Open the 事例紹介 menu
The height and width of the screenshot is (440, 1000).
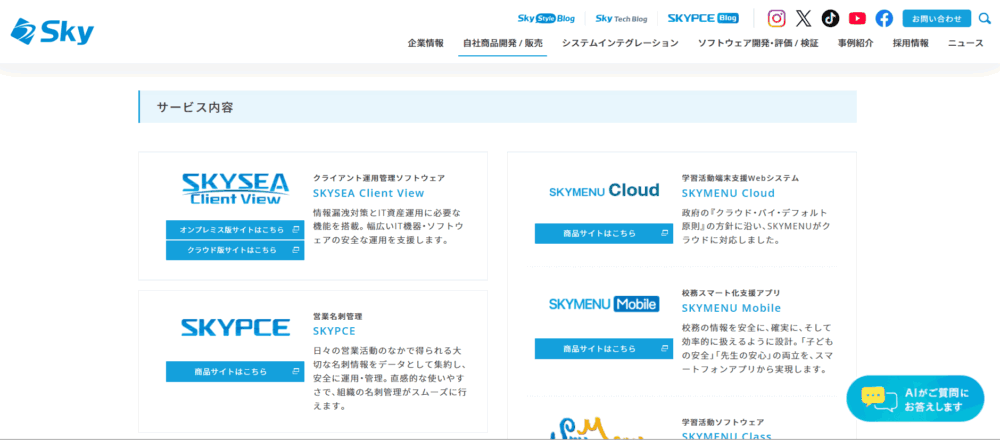(x=855, y=43)
